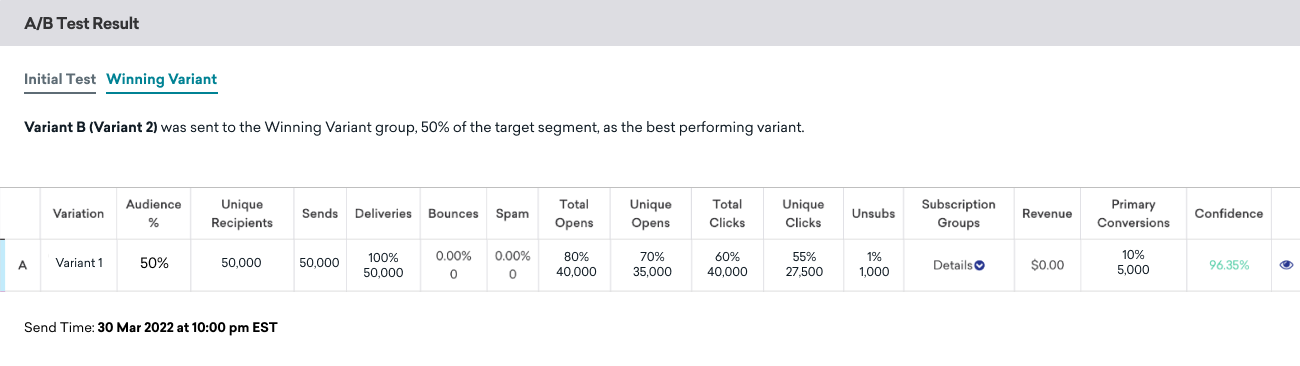1300x366 pixels.
Task: Expand the Subscription Groups Details dropdown
Action: (x=958, y=265)
